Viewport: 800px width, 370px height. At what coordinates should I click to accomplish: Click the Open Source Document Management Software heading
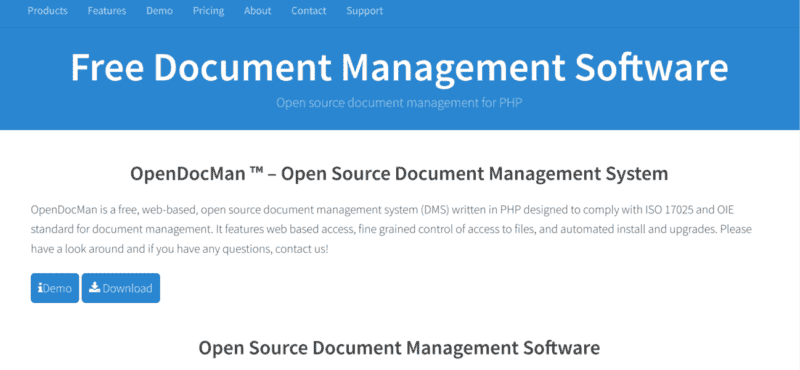(x=399, y=348)
